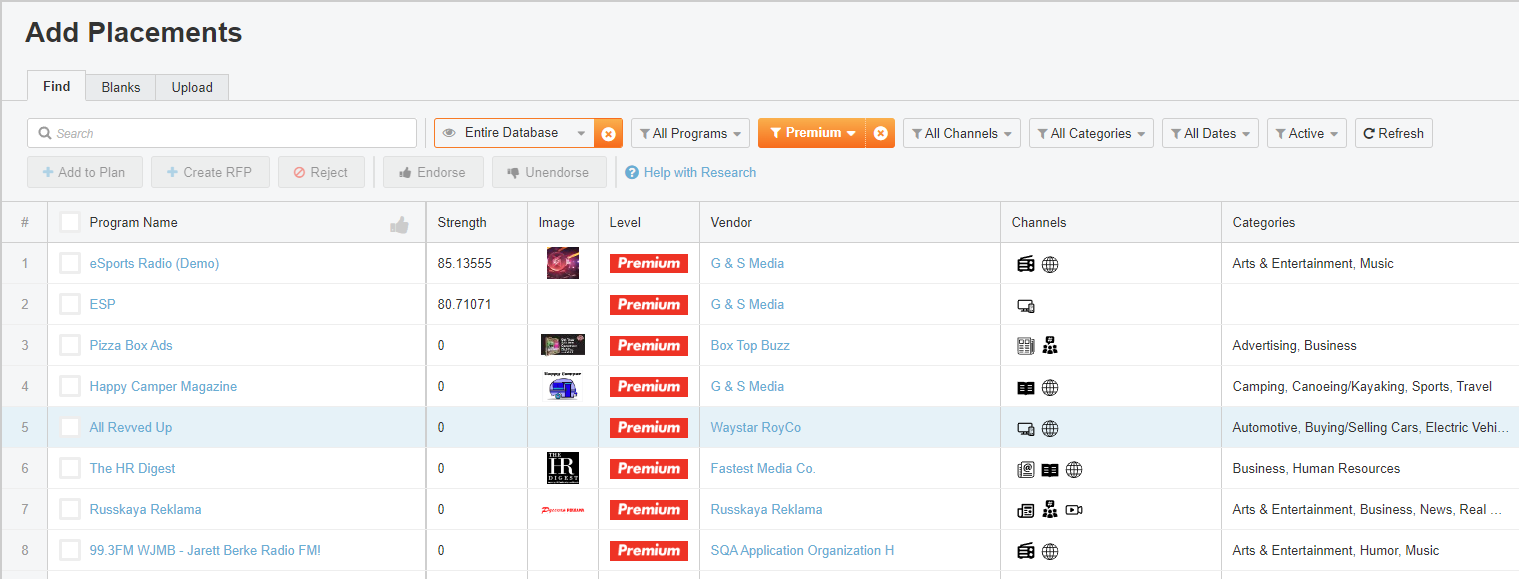Viewport: 1519px width, 579px height.
Task: Click the Help with Research question icon
Action: [x=632, y=173]
